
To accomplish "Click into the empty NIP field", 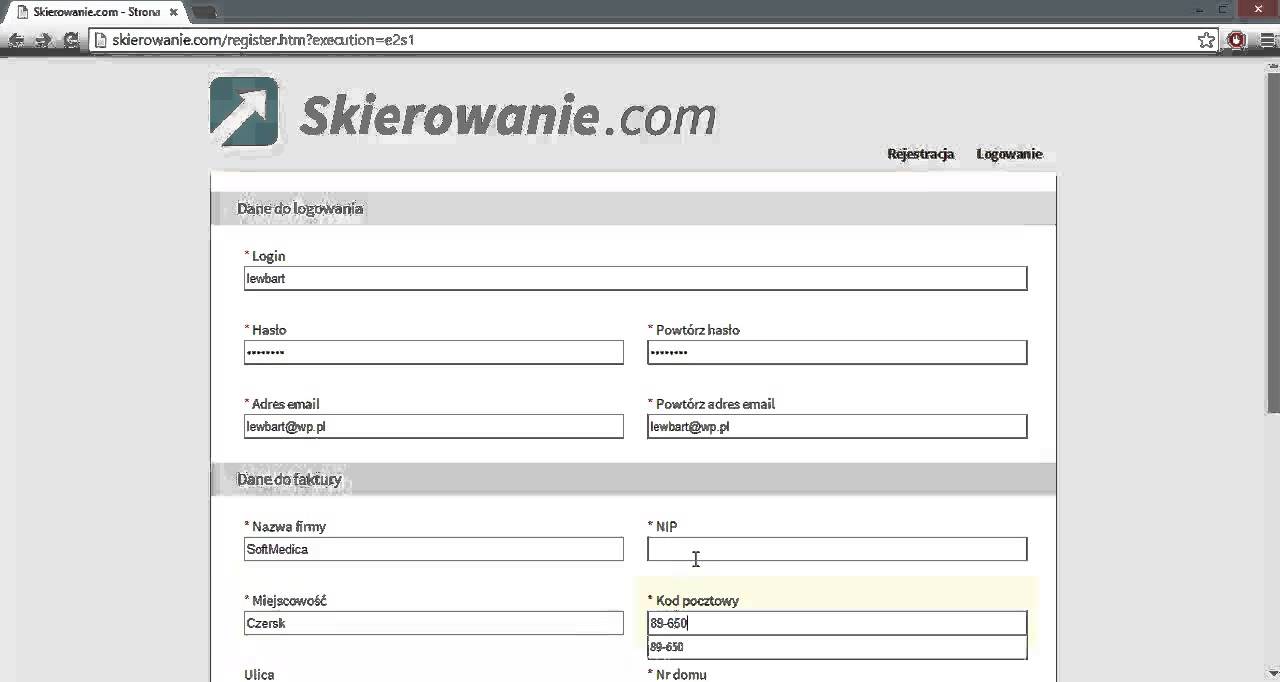I will tap(837, 549).
